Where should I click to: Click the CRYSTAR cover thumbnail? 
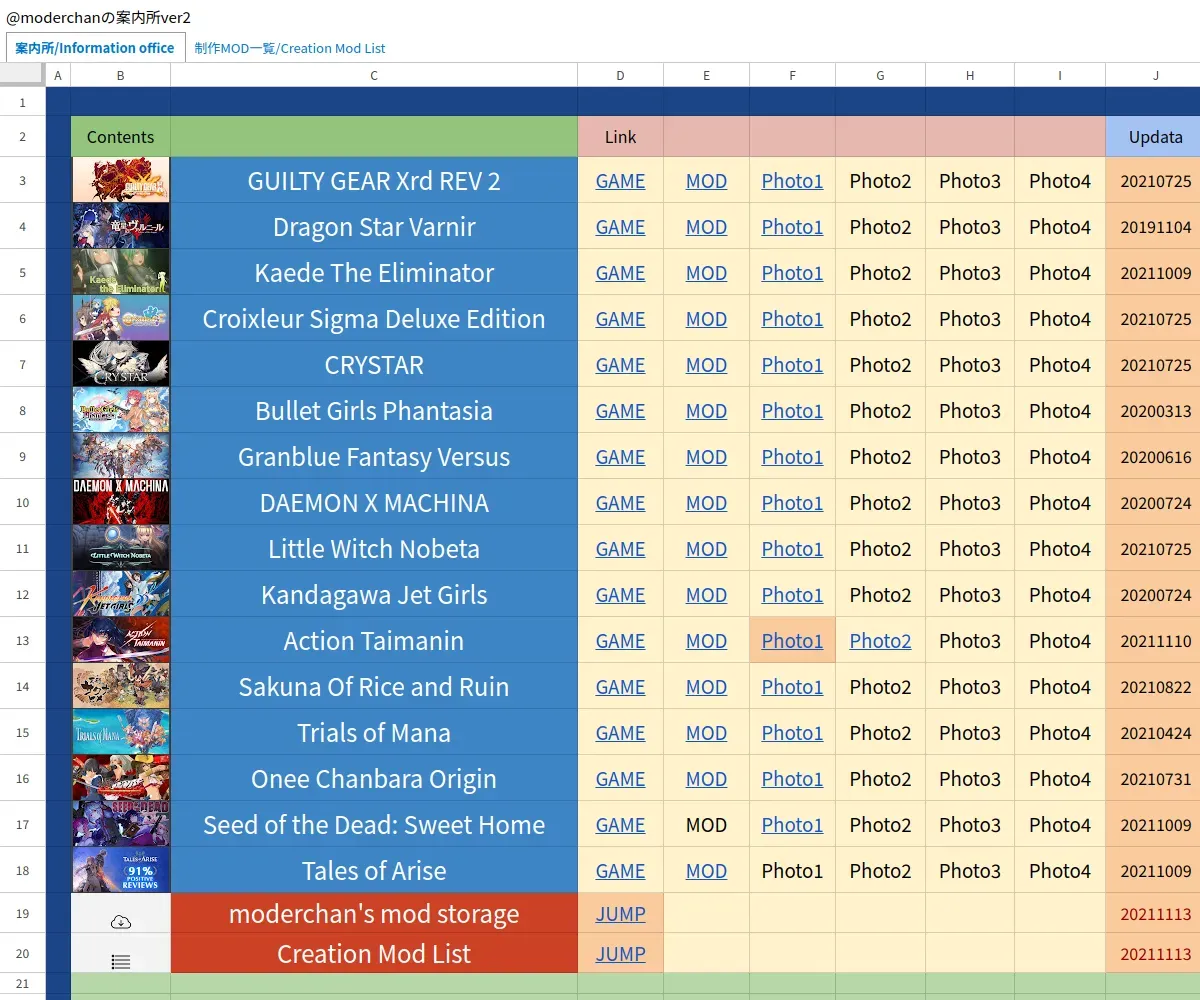[121, 364]
